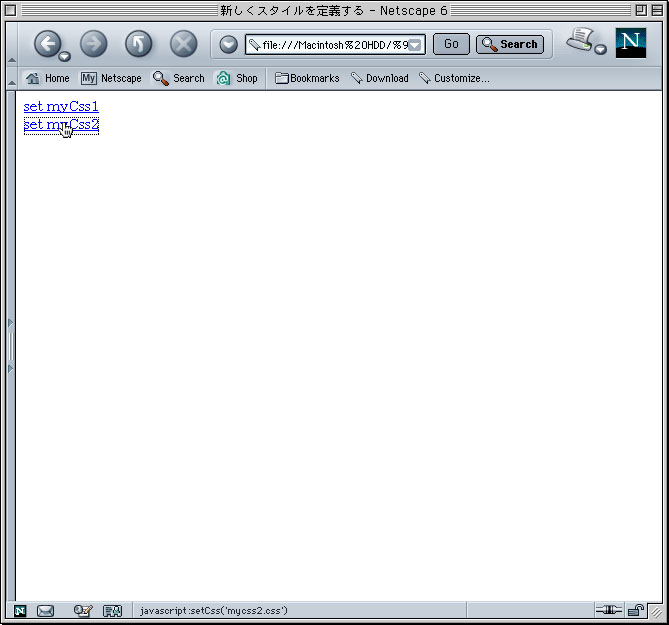Print the page with the printer icon
The width and height of the screenshot is (669, 625).
(x=580, y=40)
